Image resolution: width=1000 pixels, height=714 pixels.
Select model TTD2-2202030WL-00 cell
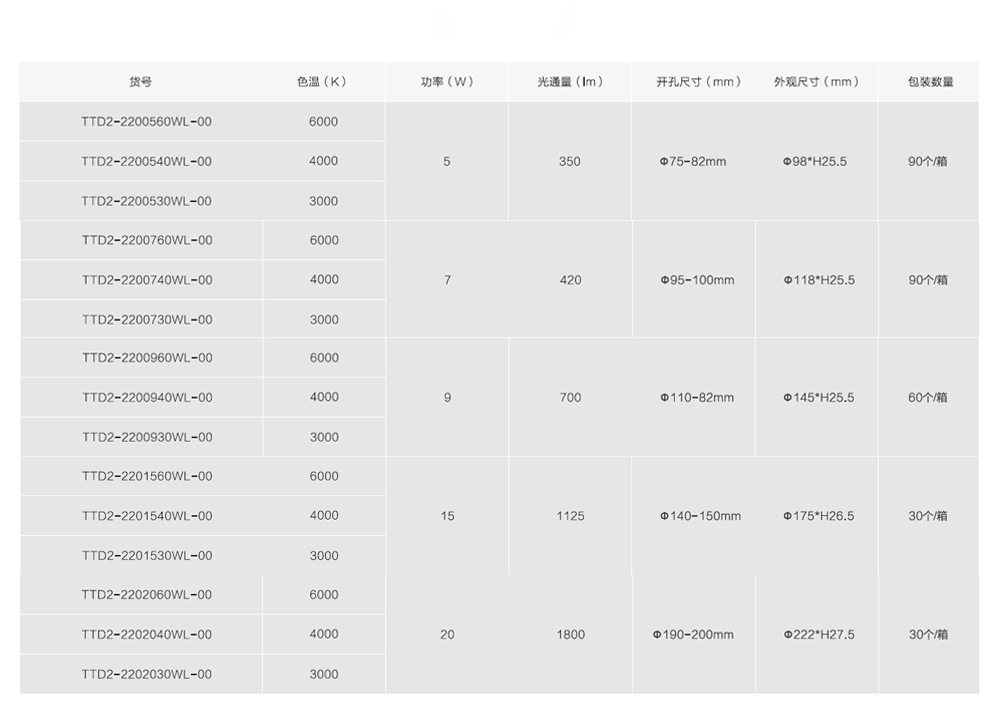[147, 674]
